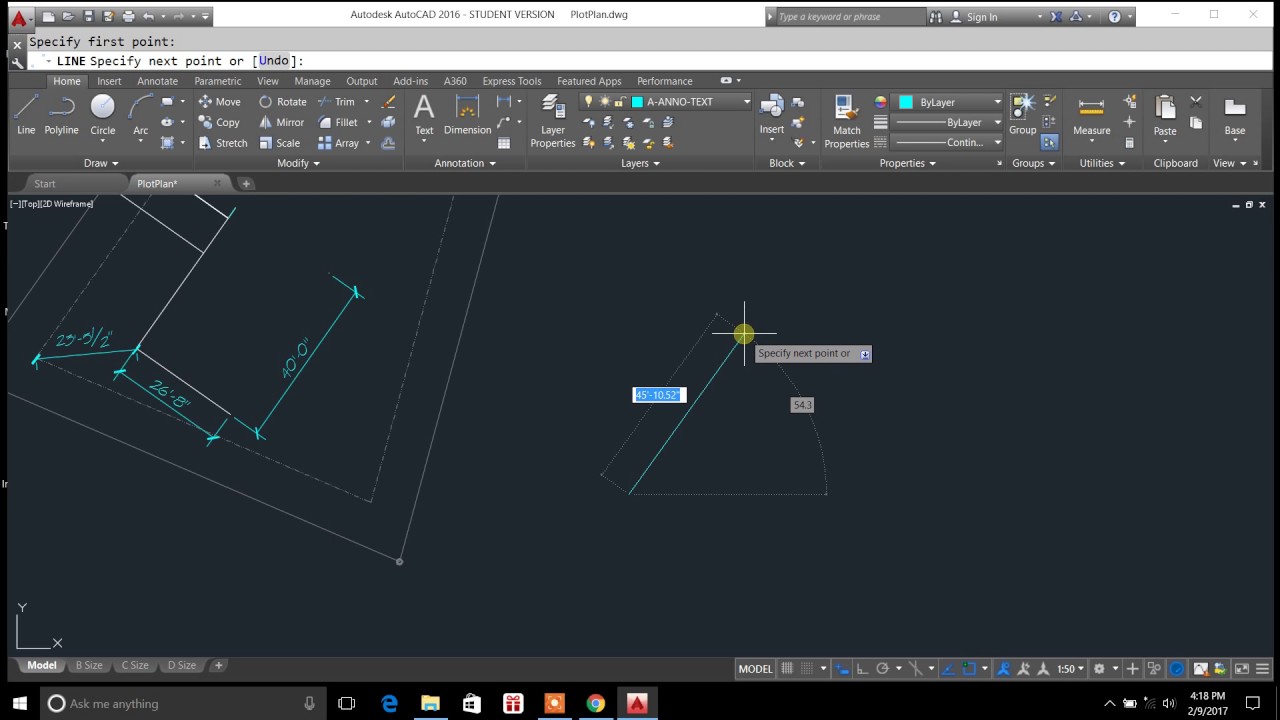The height and width of the screenshot is (720, 1280).
Task: Open the AutoCAD application menu button
Action: 19,18
